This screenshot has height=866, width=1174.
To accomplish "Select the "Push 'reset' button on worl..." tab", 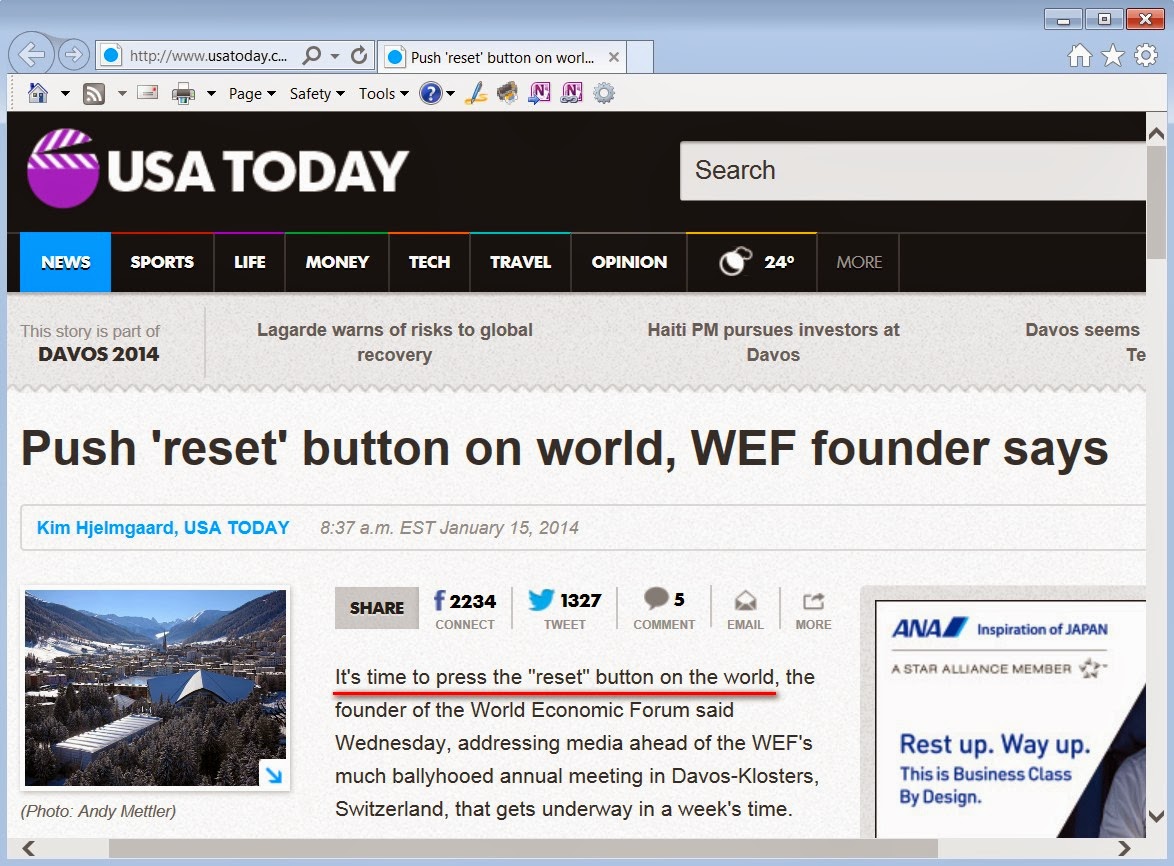I will 502,57.
